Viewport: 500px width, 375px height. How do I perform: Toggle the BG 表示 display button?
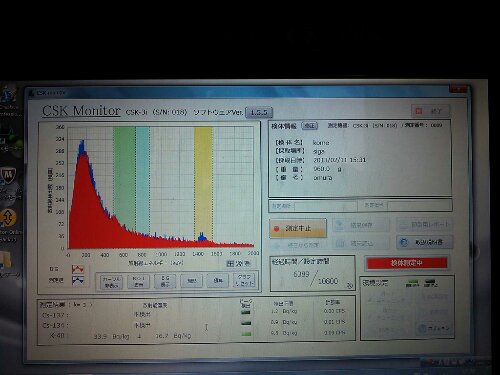(x=165, y=281)
